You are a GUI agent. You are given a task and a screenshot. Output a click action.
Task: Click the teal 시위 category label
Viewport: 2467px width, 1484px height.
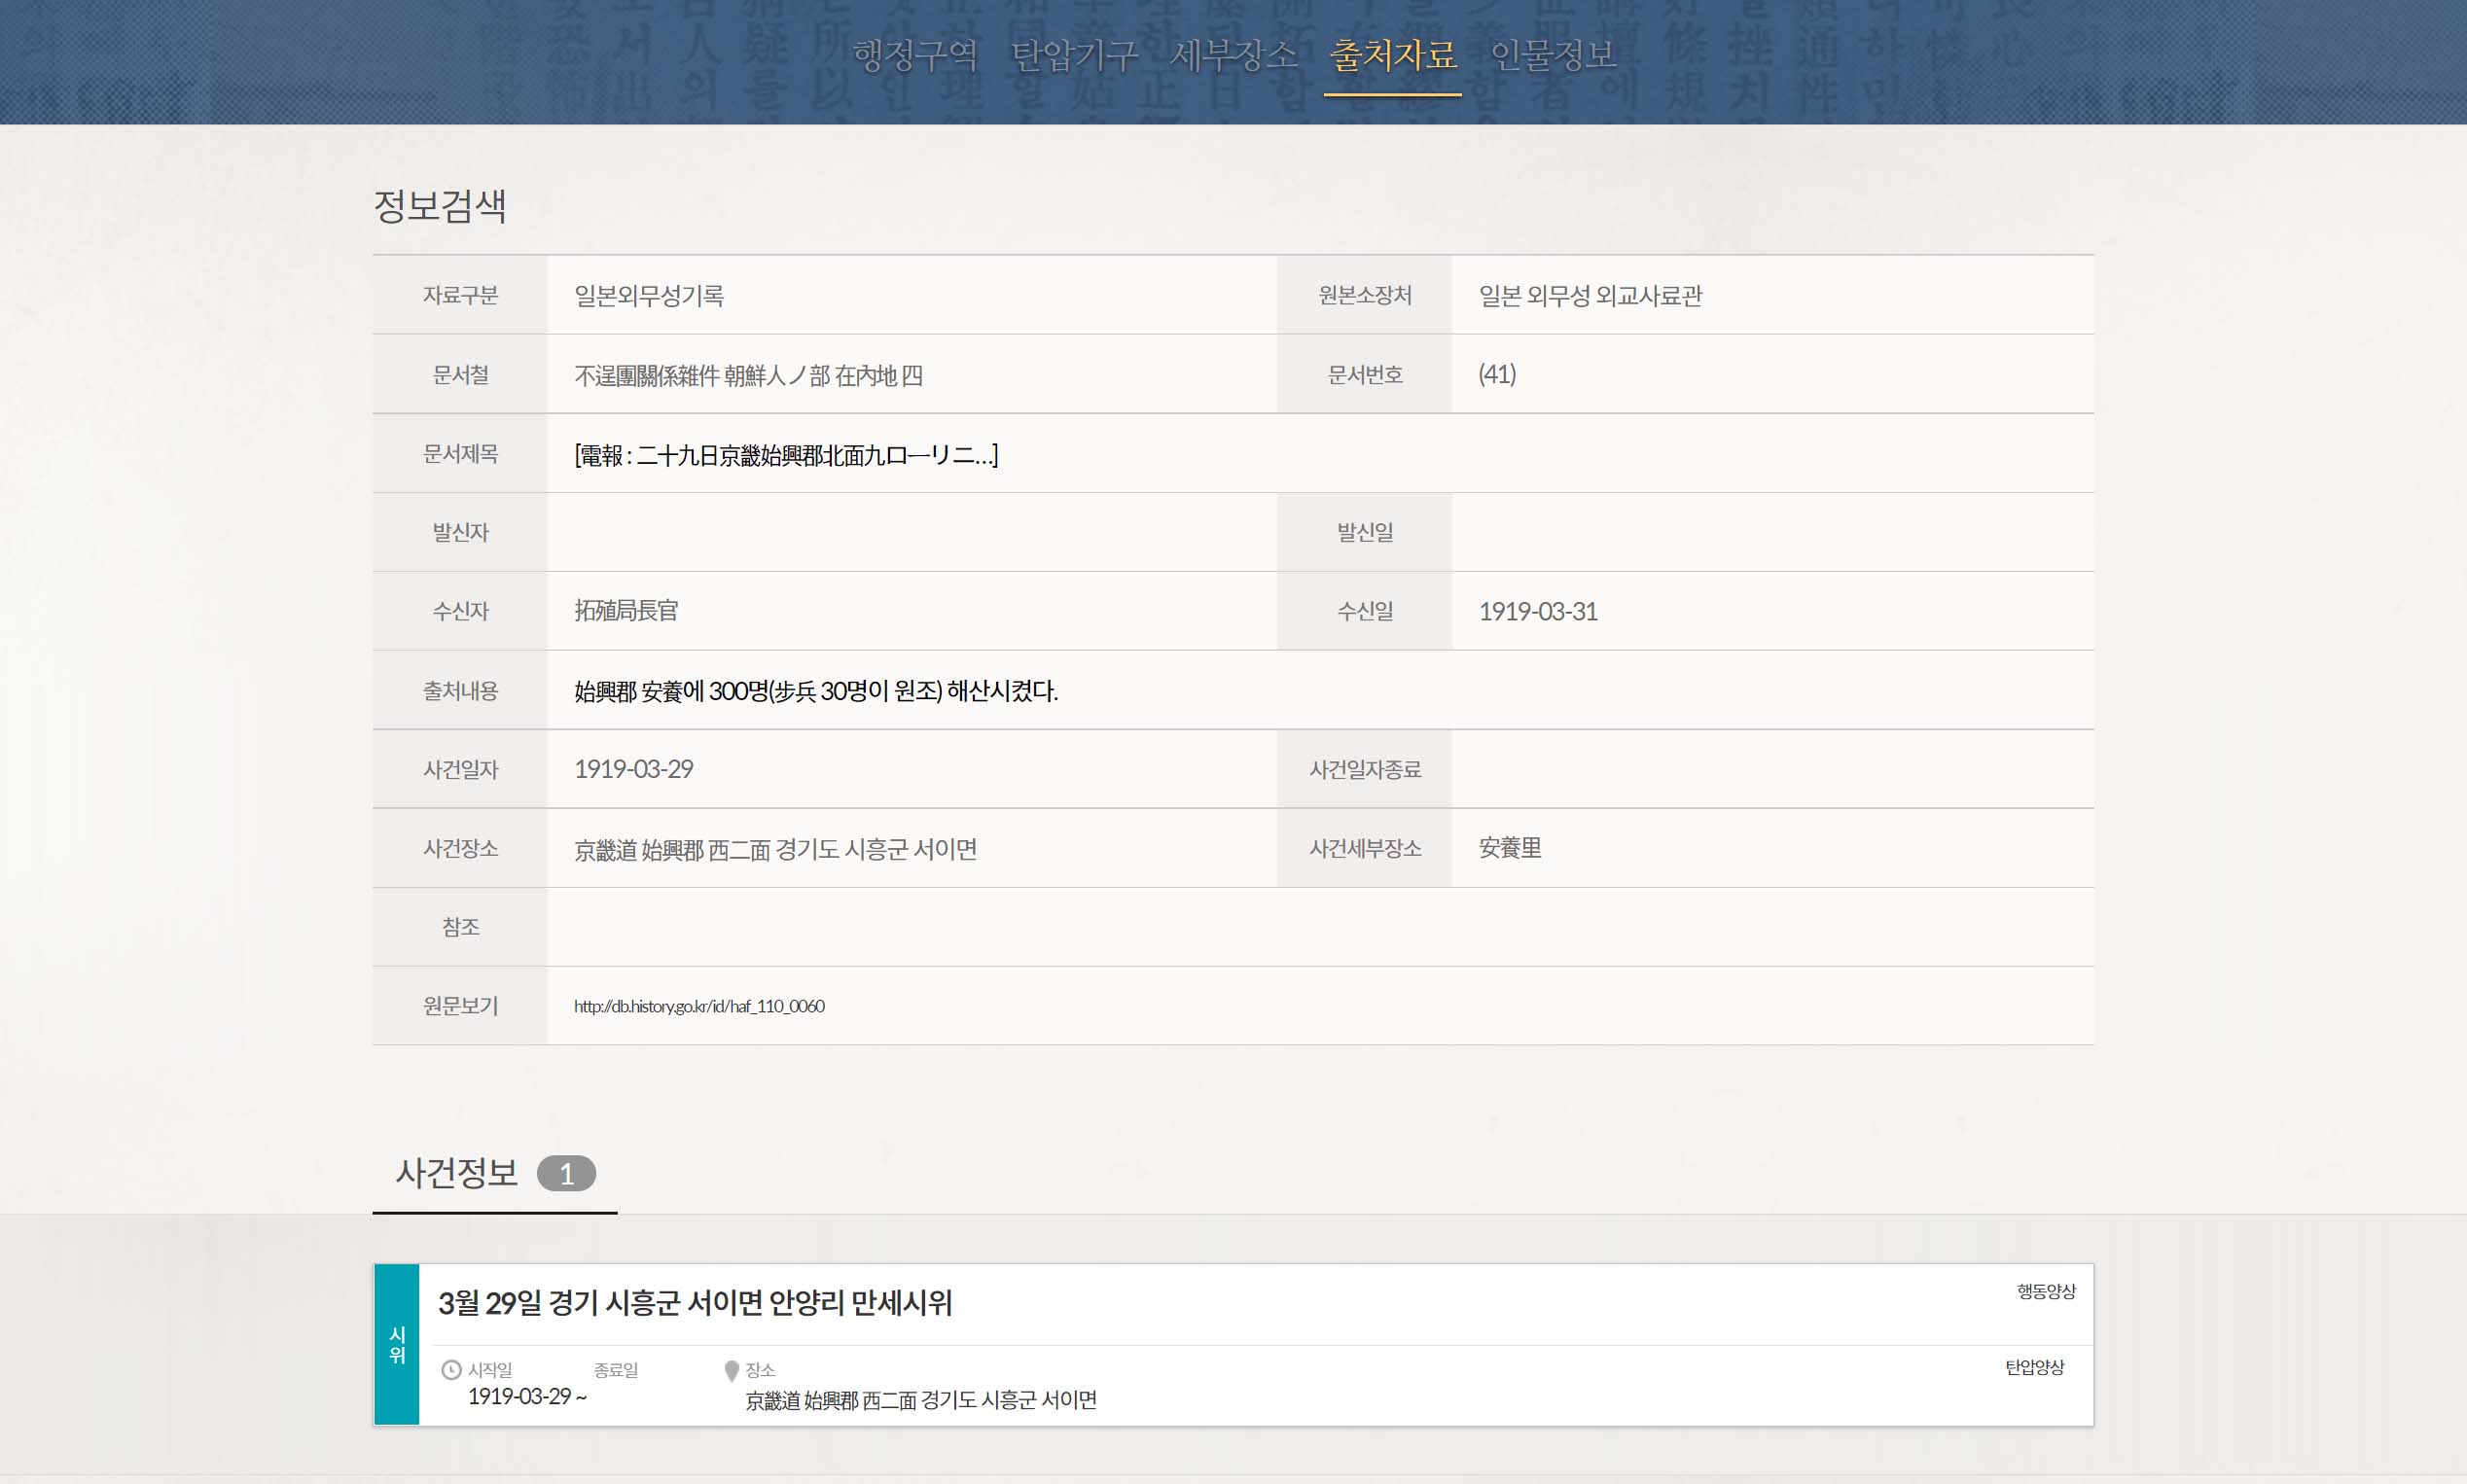397,1345
